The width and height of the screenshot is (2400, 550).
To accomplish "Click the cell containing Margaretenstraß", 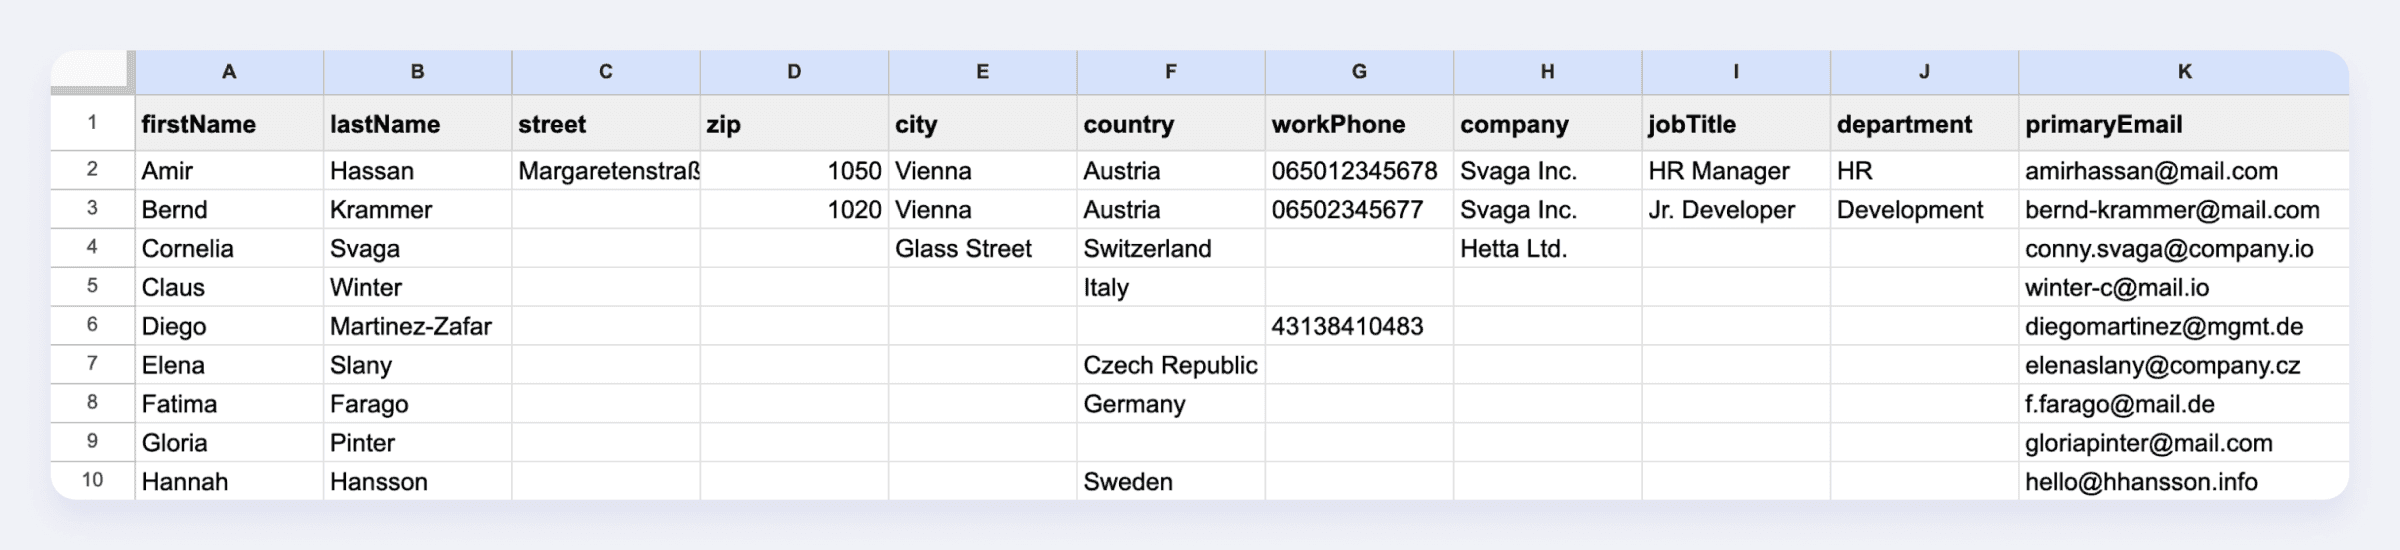I will [606, 171].
